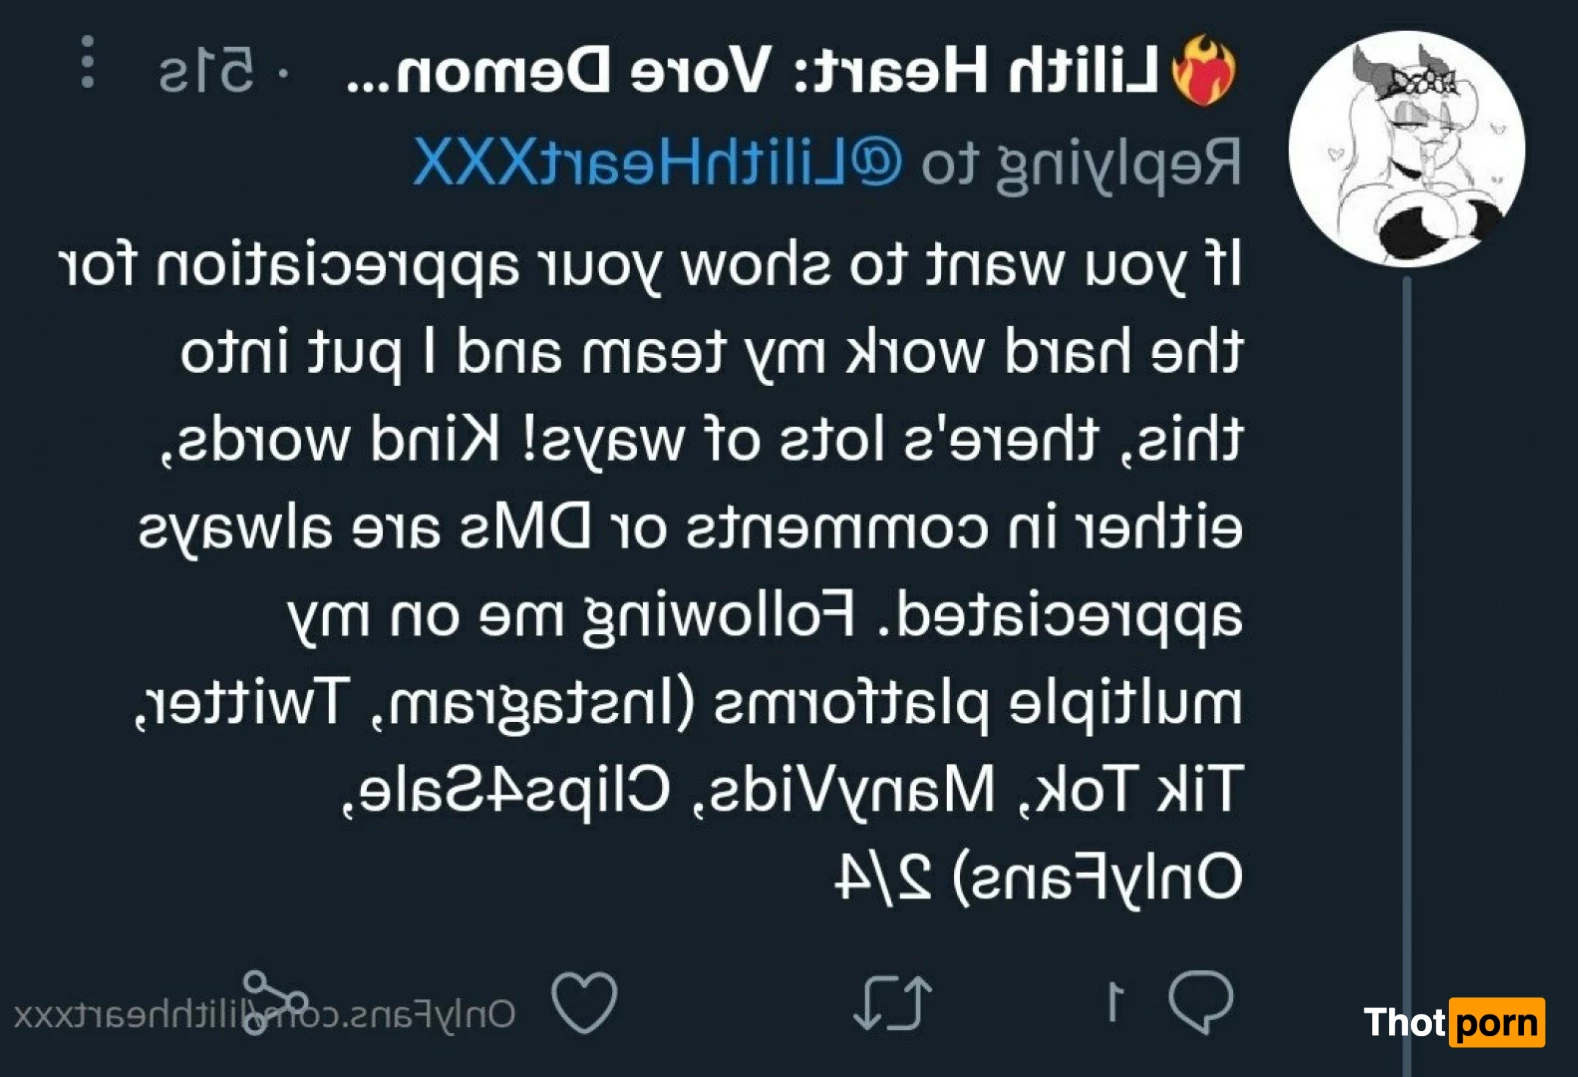Click the Replying to label
This screenshot has height=1077, width=1578.
click(1081, 164)
